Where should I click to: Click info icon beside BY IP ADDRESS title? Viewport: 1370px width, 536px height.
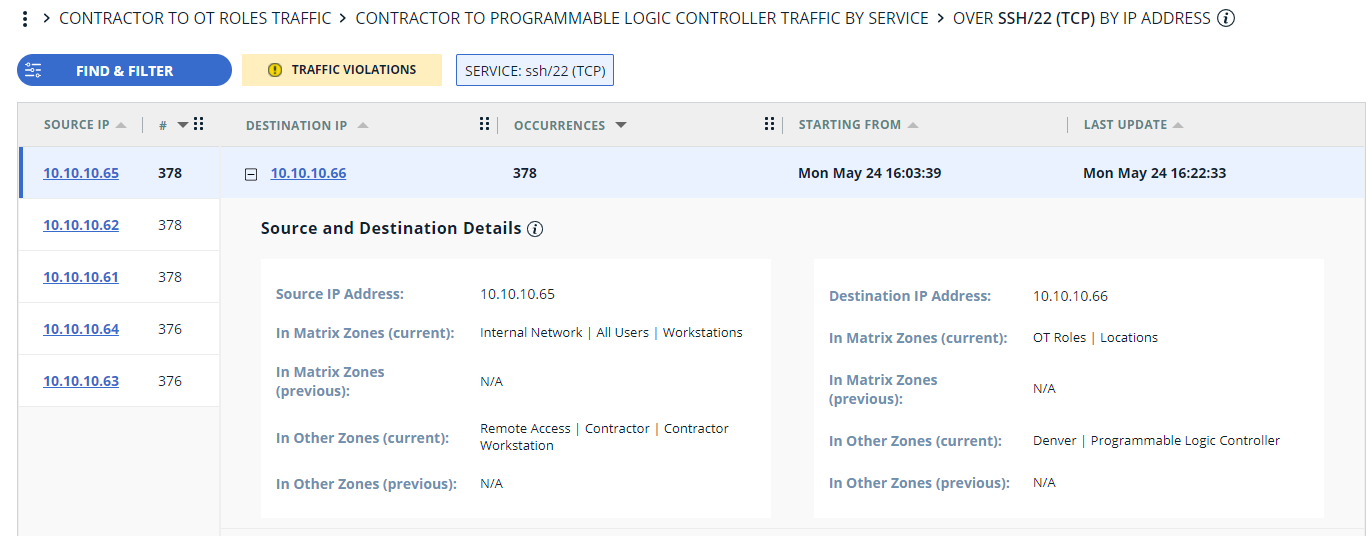coord(1226,19)
